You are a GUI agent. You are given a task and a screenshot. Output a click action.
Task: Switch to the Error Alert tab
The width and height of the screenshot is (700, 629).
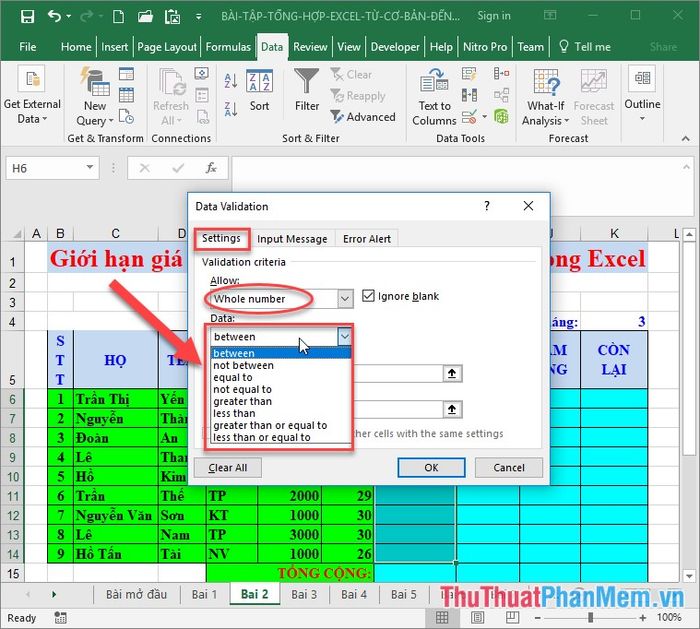(367, 239)
